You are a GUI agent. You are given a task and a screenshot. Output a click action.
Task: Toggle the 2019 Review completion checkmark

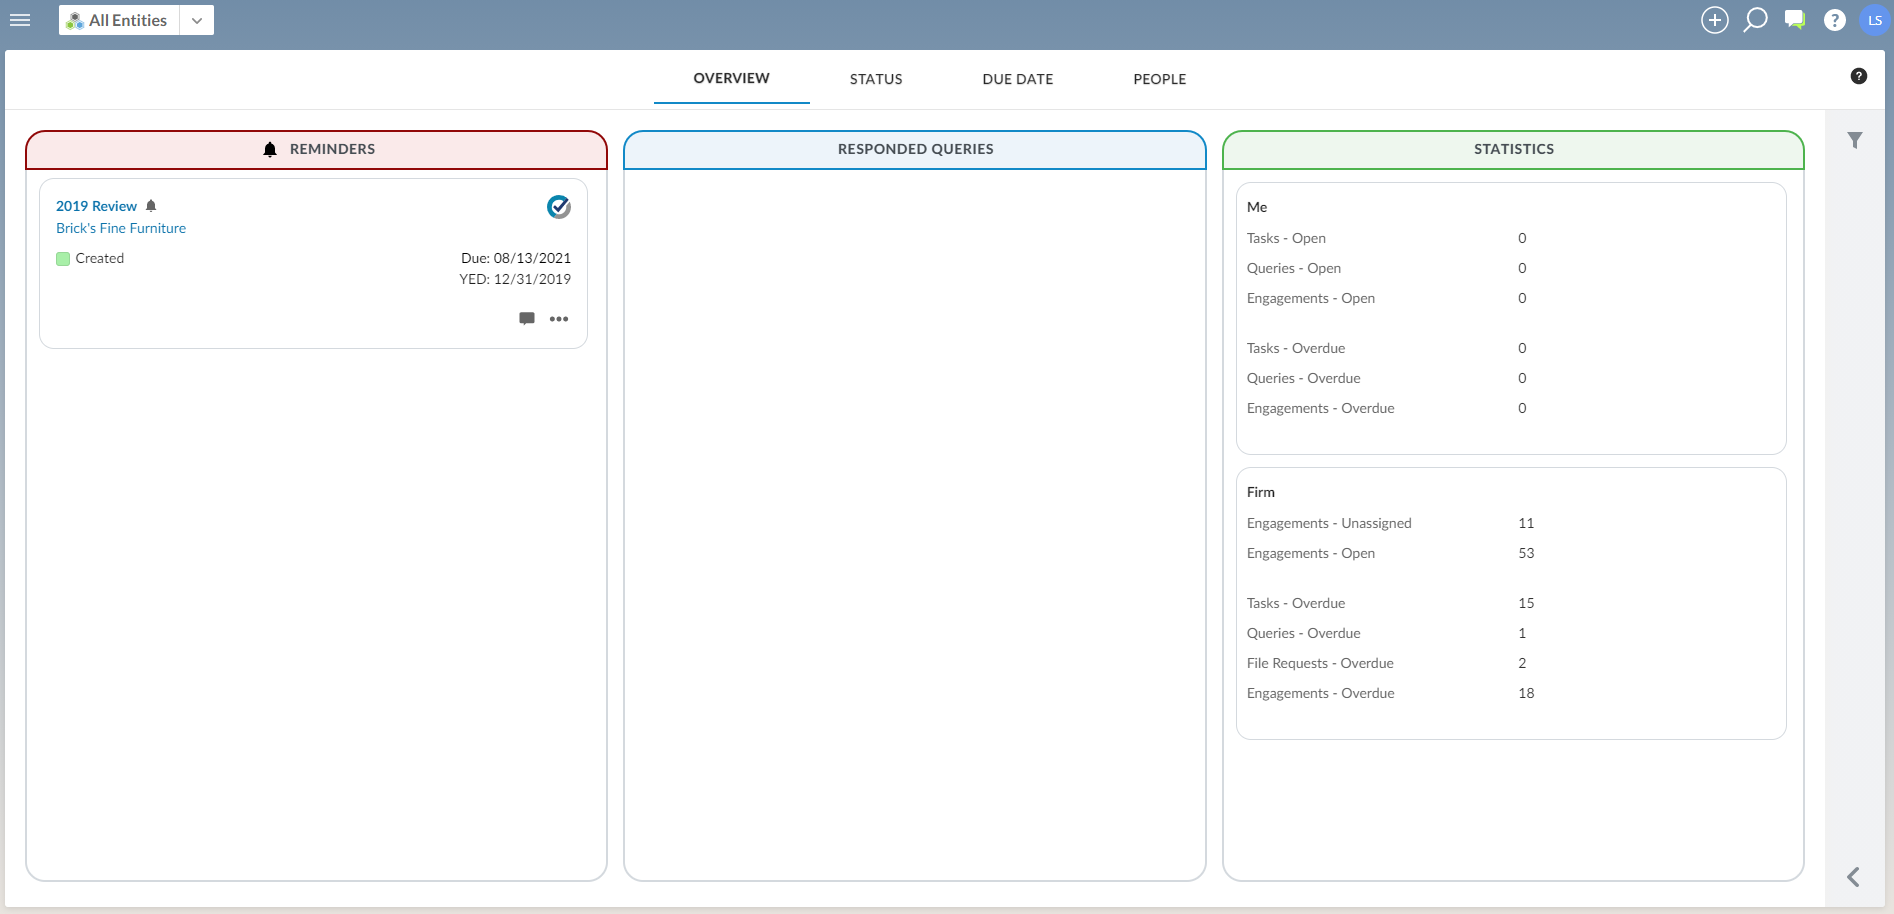559,207
